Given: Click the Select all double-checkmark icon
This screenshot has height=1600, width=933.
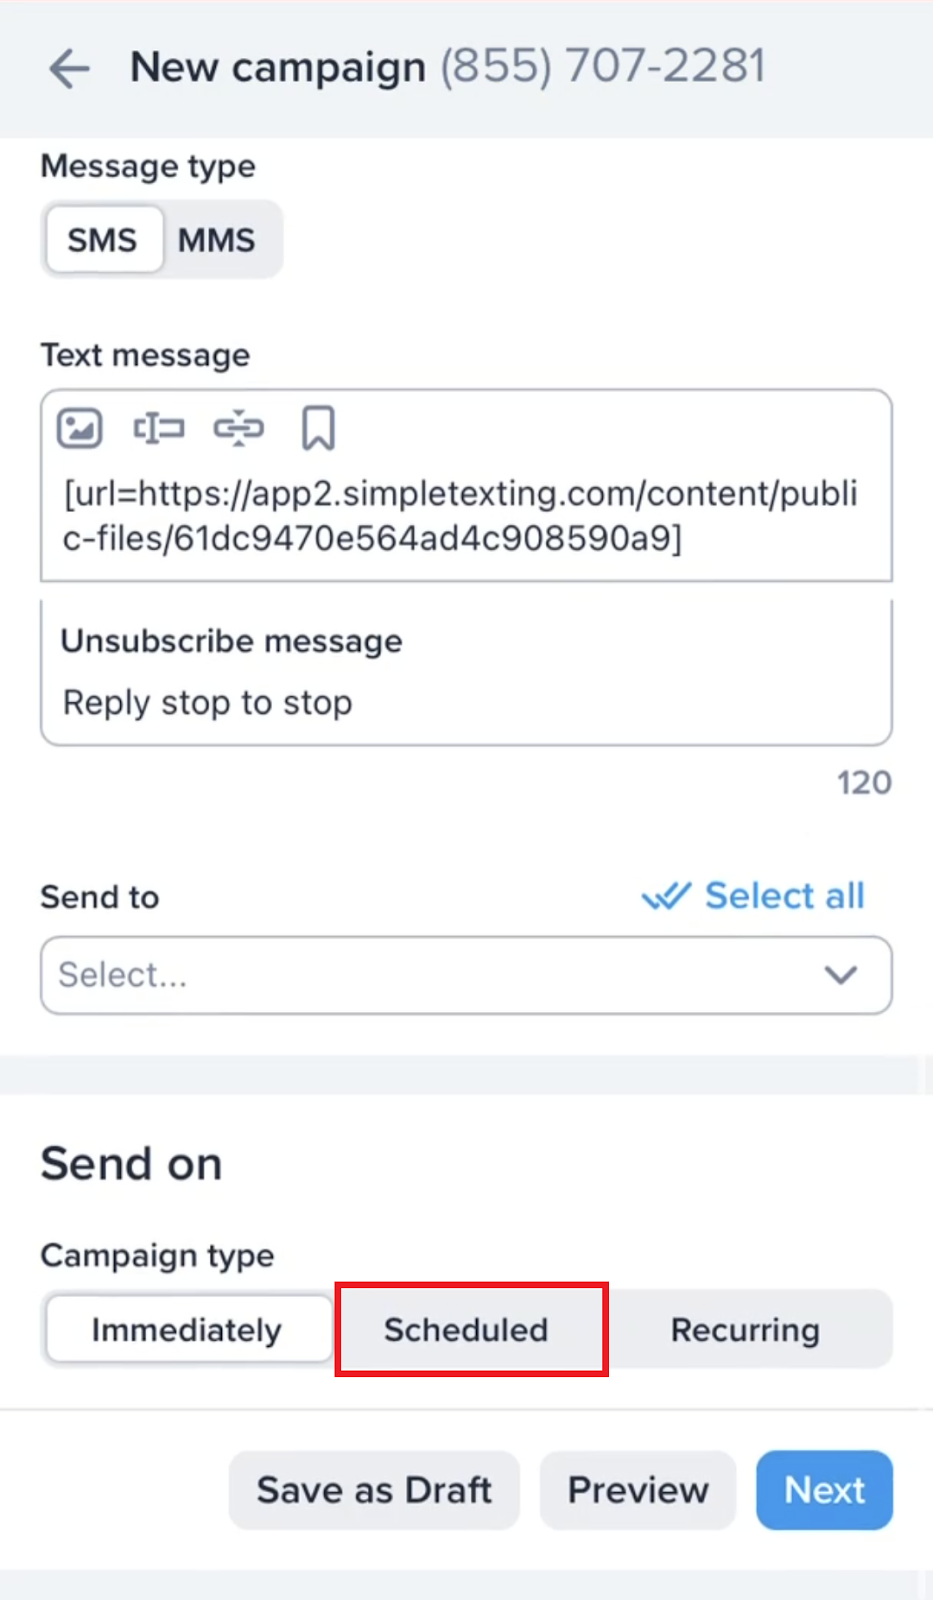Looking at the screenshot, I should [x=667, y=896].
